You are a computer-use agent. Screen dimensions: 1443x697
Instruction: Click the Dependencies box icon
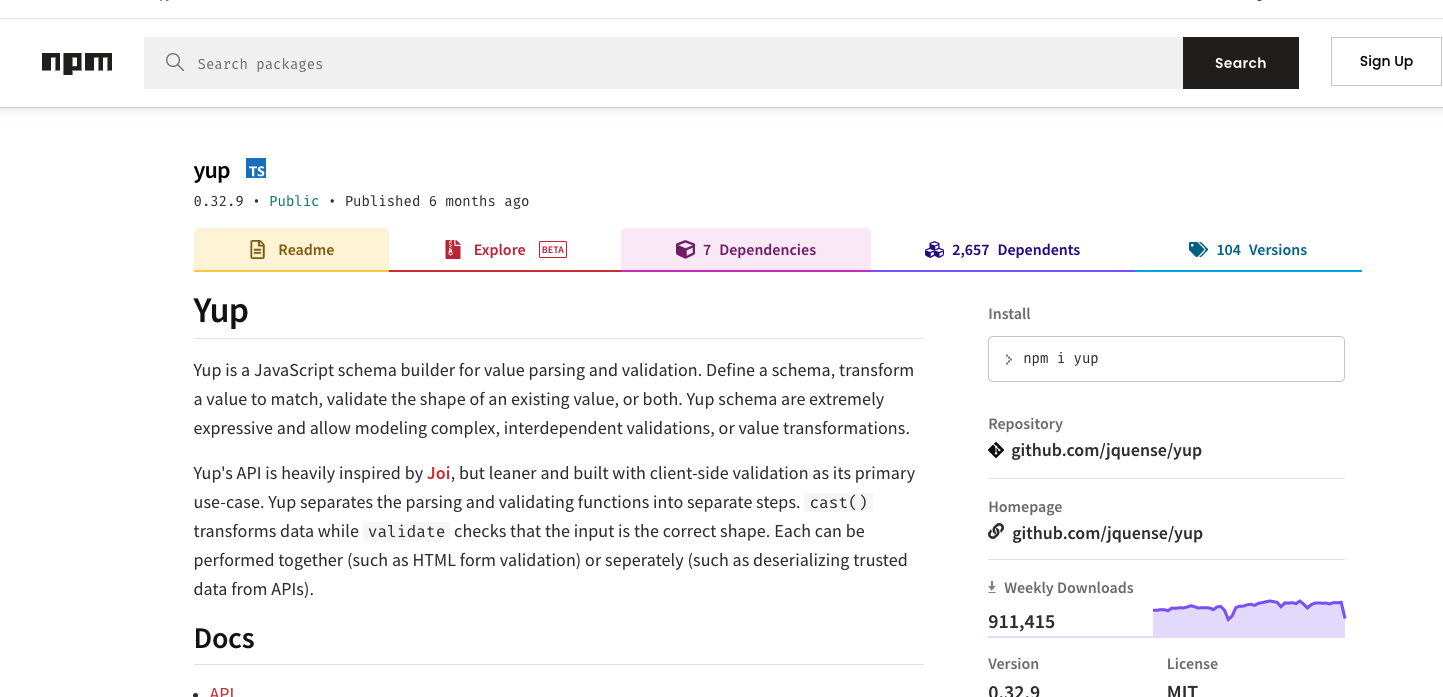click(x=685, y=250)
